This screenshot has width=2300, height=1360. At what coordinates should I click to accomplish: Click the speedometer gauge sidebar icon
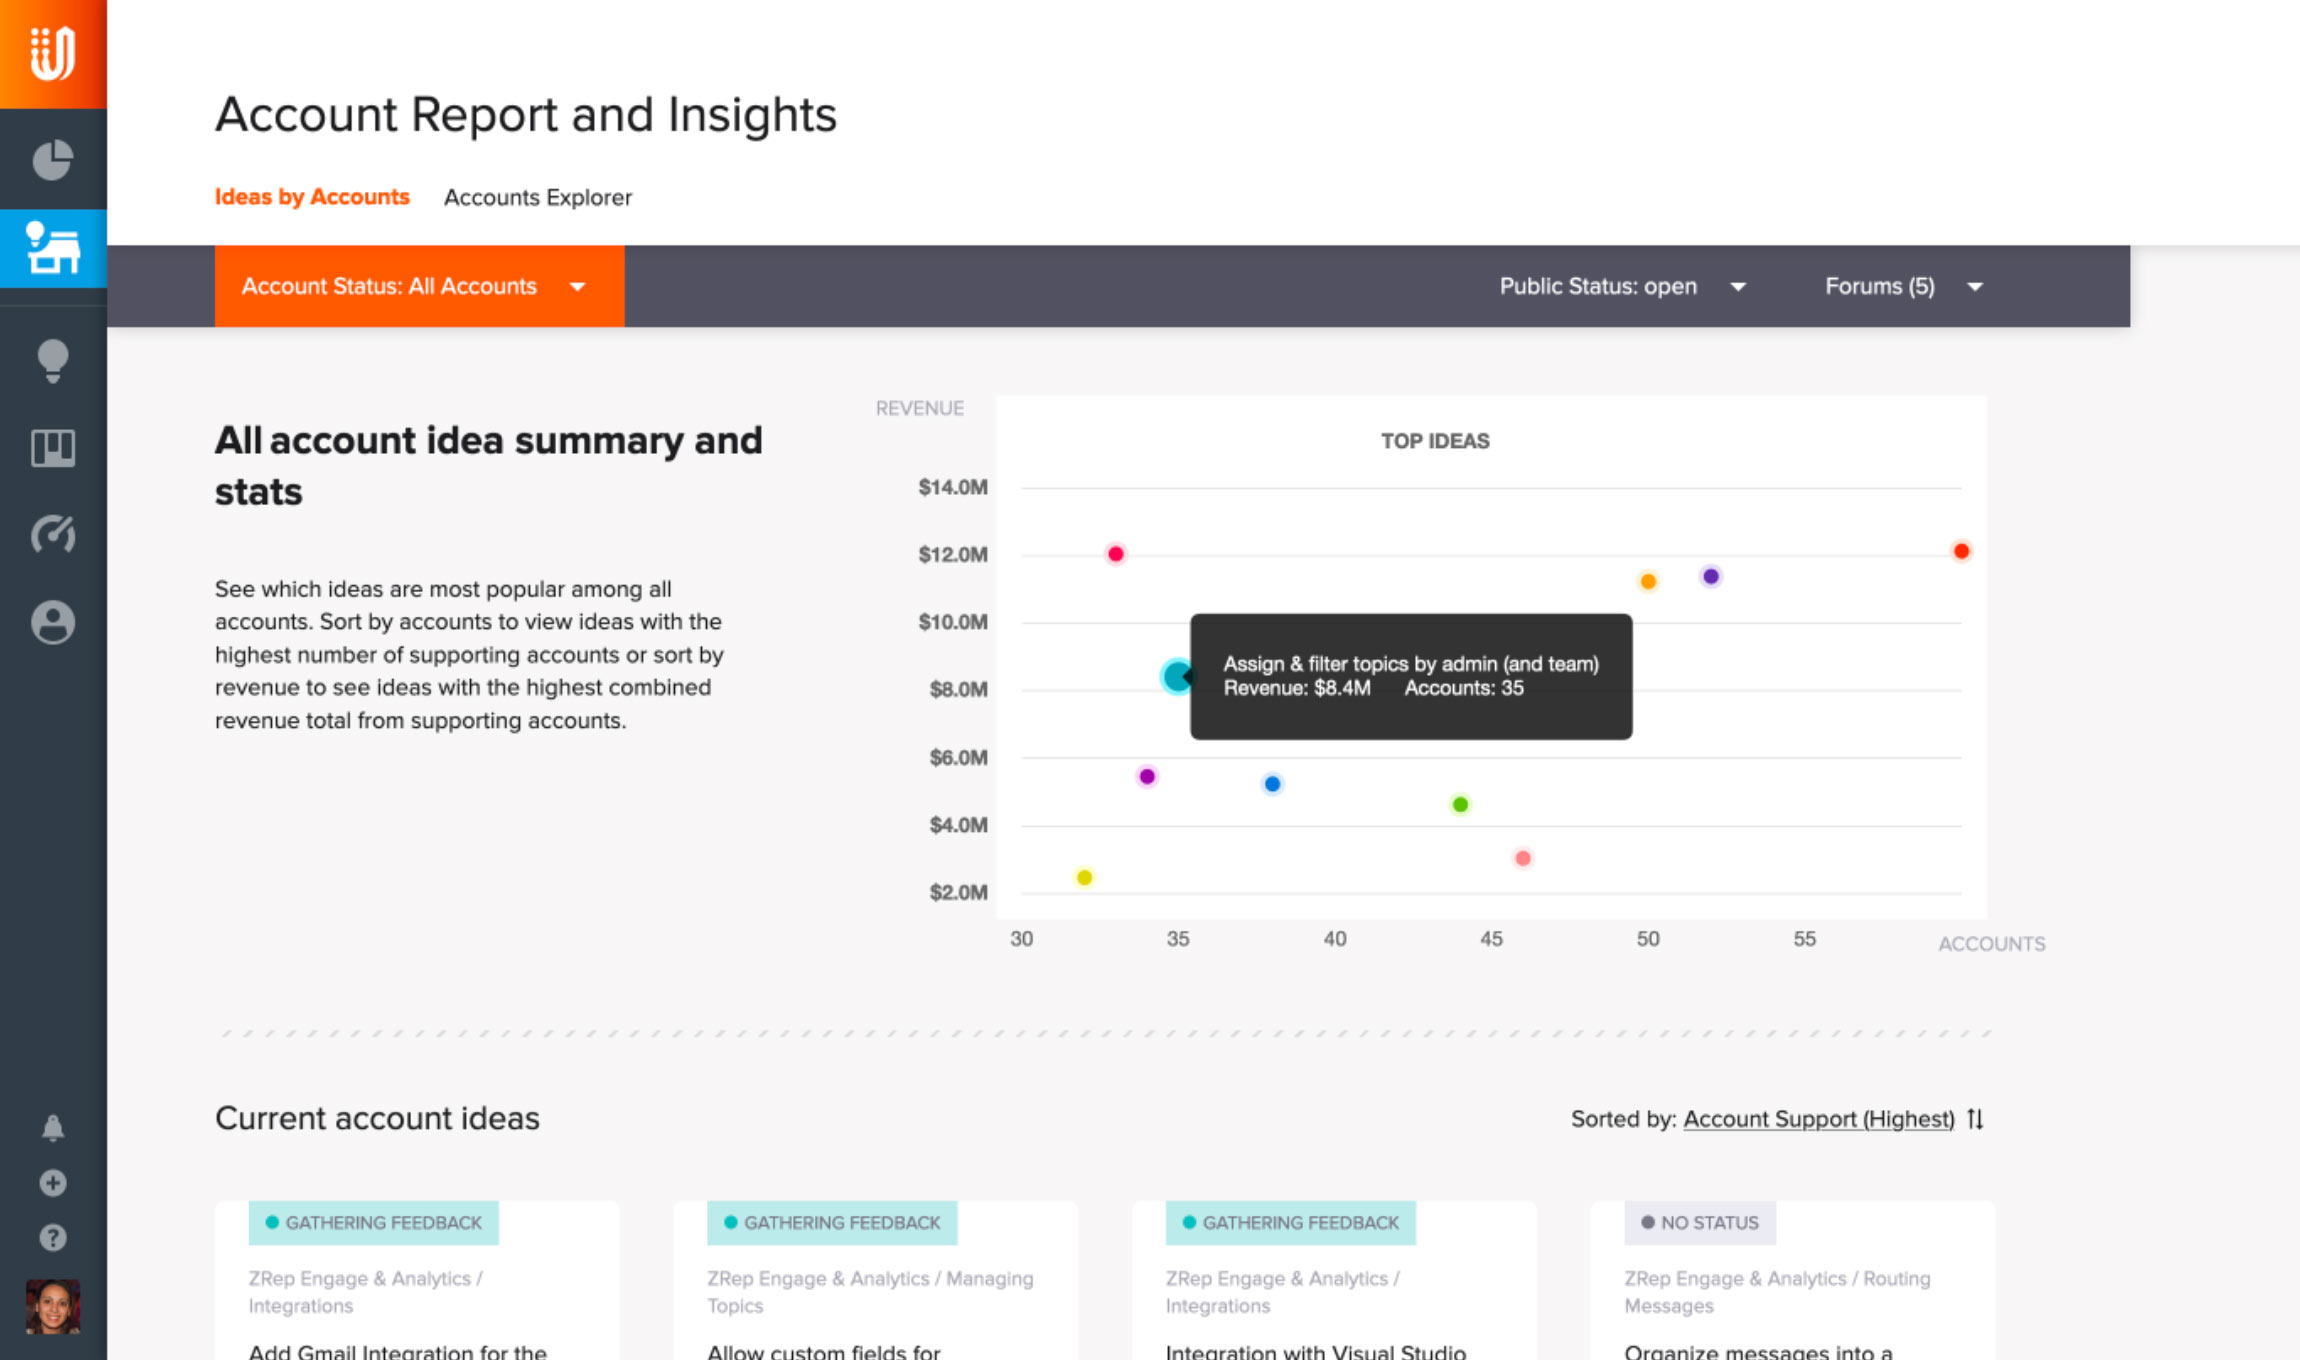53,535
